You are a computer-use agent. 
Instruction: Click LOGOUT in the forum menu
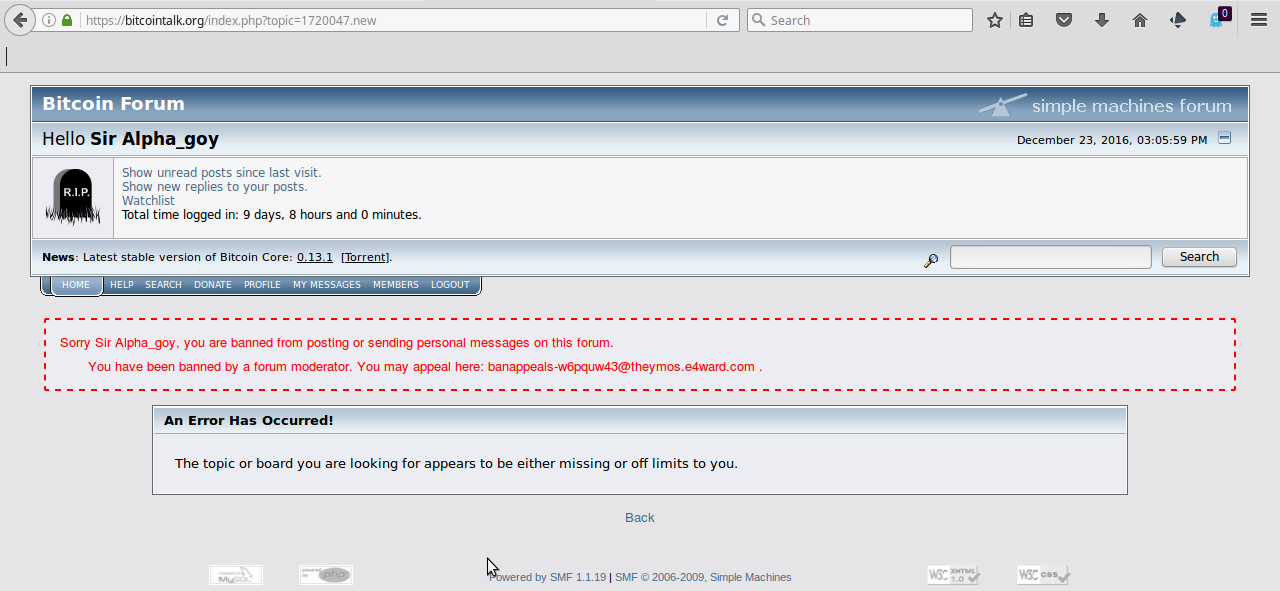coord(450,285)
